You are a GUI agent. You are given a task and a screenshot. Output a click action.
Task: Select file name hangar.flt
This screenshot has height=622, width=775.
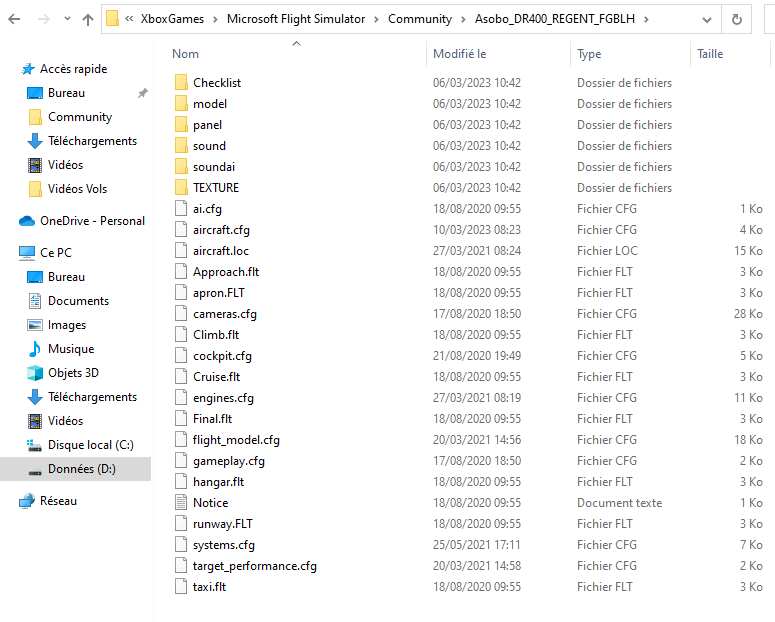pyautogui.click(x=218, y=482)
